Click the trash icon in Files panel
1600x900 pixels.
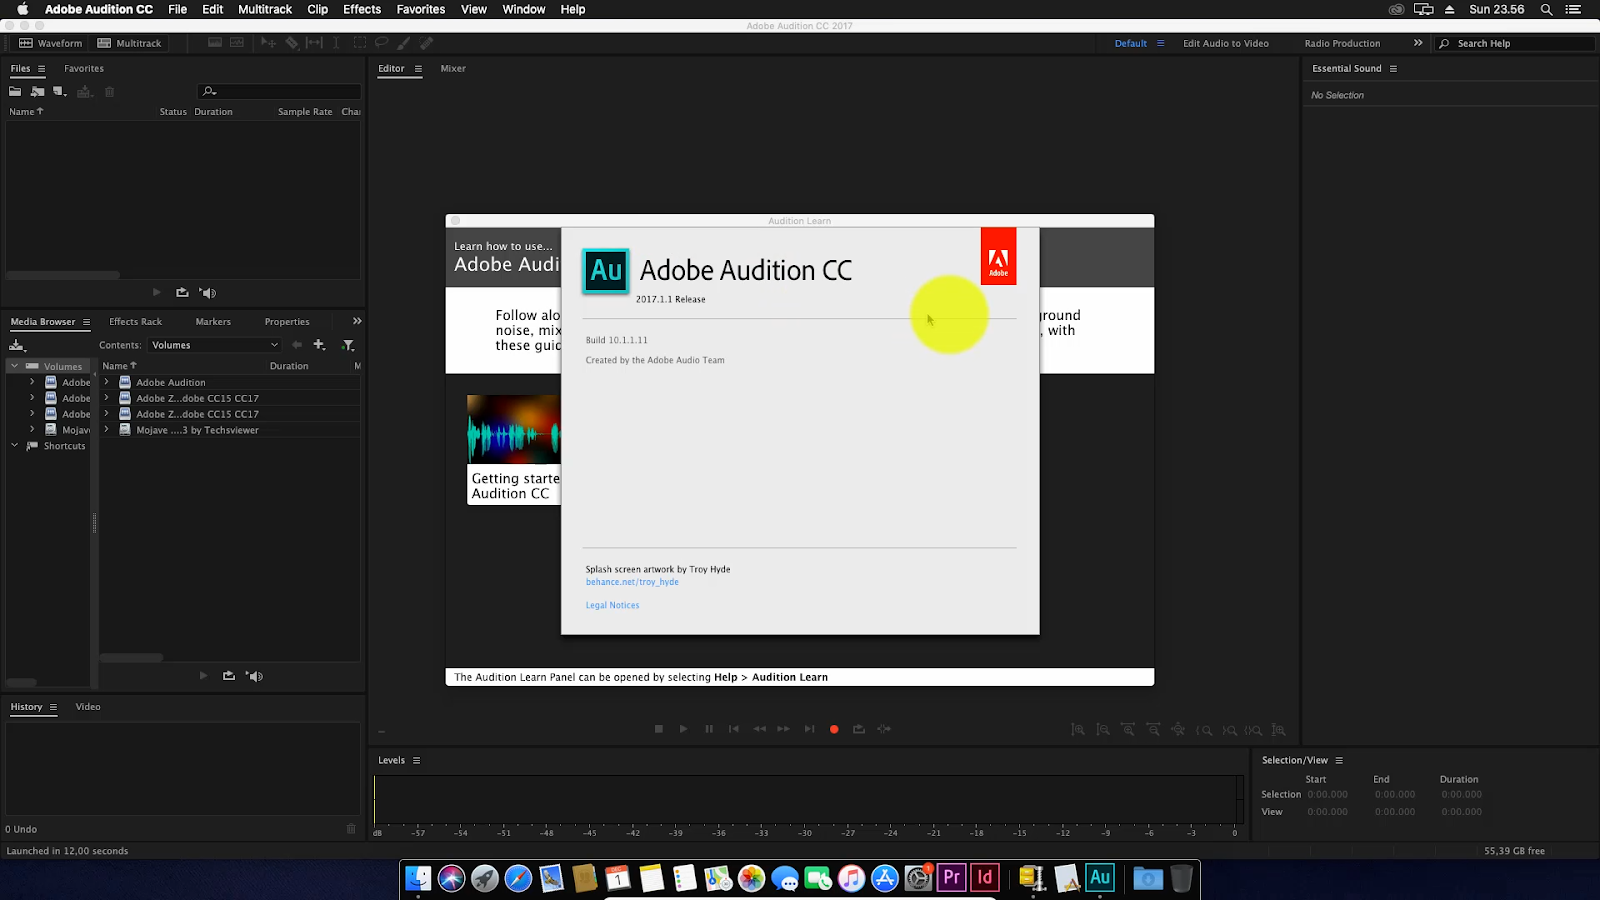pos(110,91)
